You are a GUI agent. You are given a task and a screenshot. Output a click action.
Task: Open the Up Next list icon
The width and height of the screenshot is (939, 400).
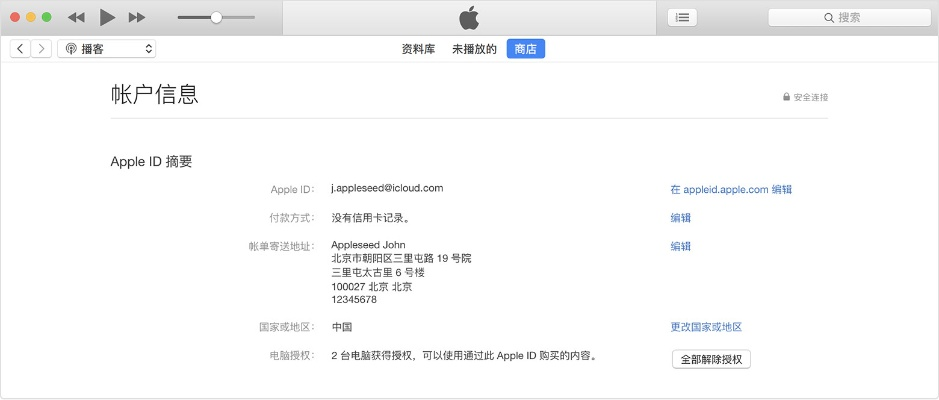tap(682, 17)
